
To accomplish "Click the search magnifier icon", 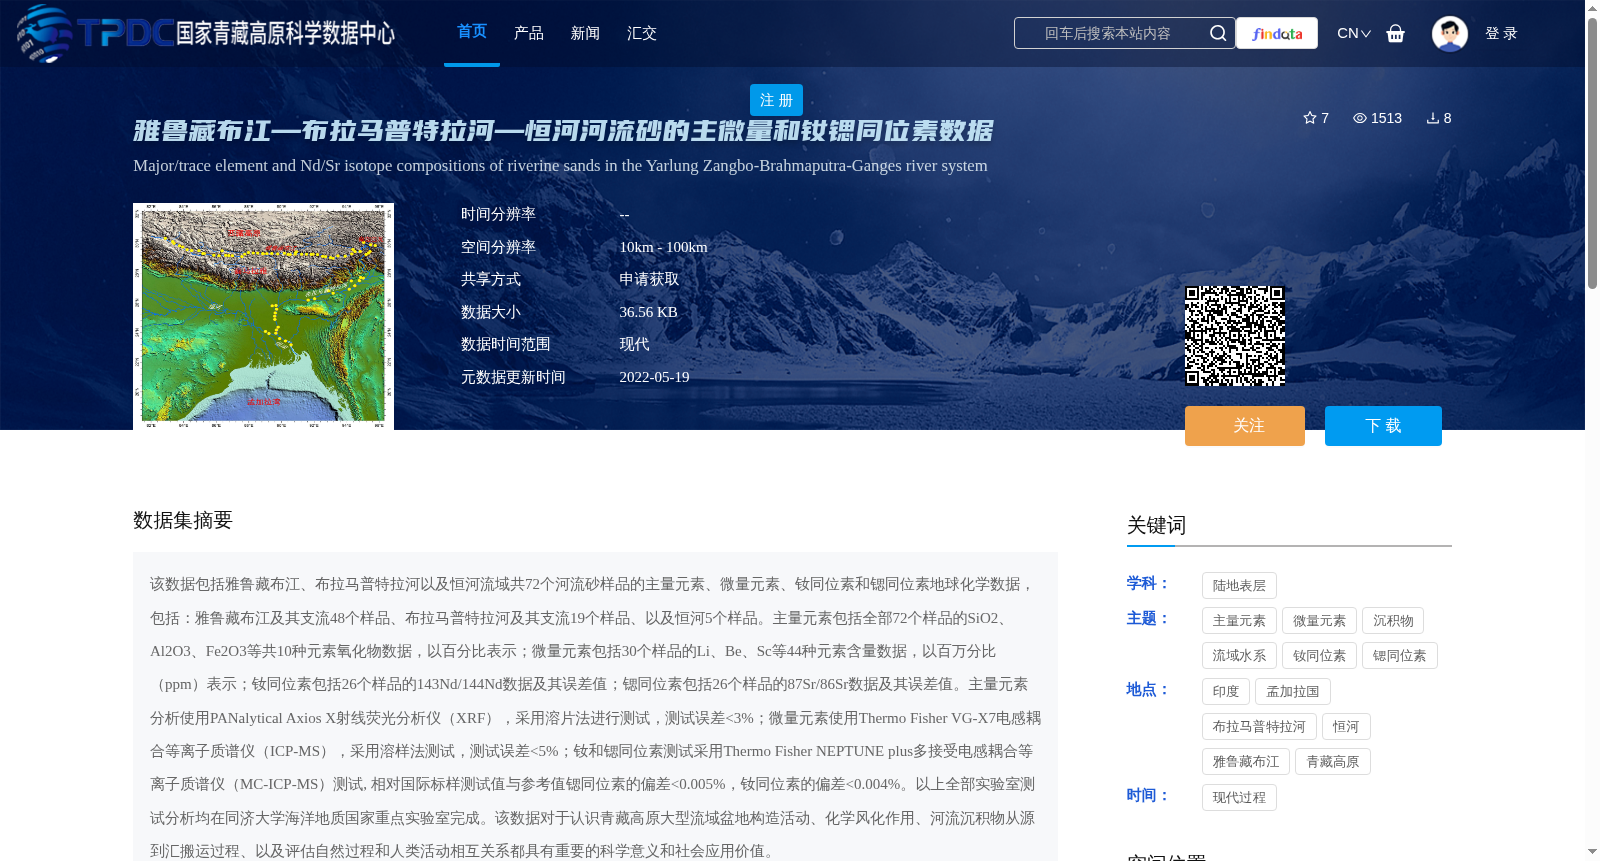I will pyautogui.click(x=1217, y=33).
